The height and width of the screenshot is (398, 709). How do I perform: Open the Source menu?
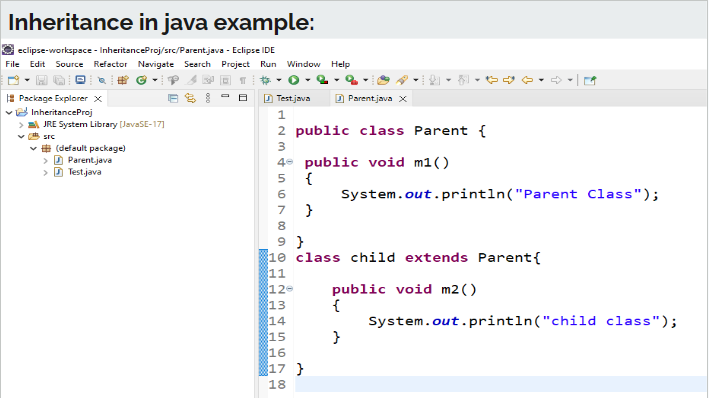[x=69, y=64]
